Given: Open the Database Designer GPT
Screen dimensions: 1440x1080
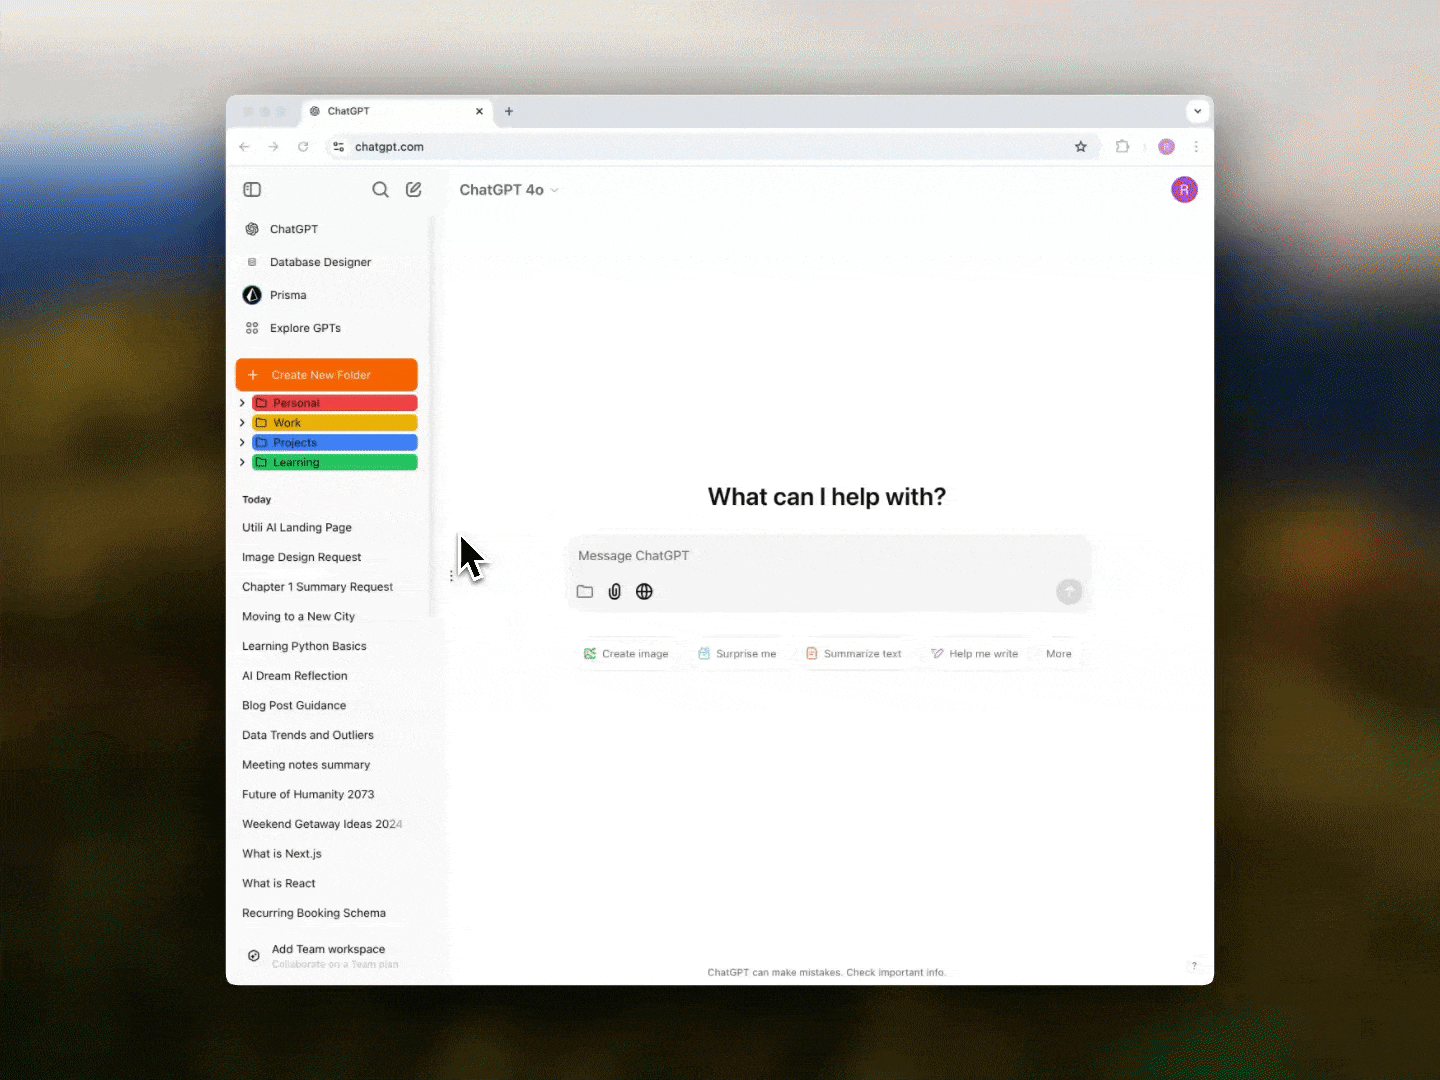Looking at the screenshot, I should [320, 262].
